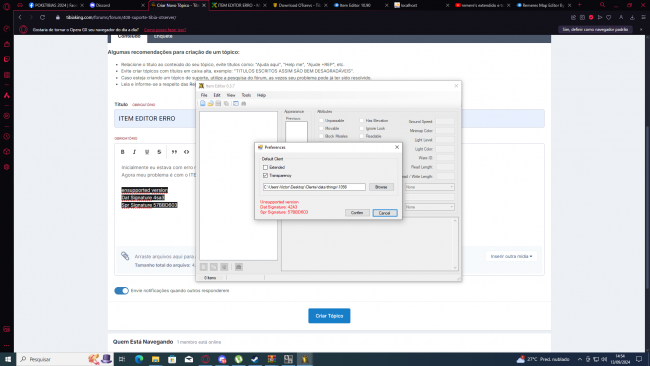Open the Item Editor icon in the taskbar
The width and height of the screenshot is (650, 366).
click(x=305, y=359)
